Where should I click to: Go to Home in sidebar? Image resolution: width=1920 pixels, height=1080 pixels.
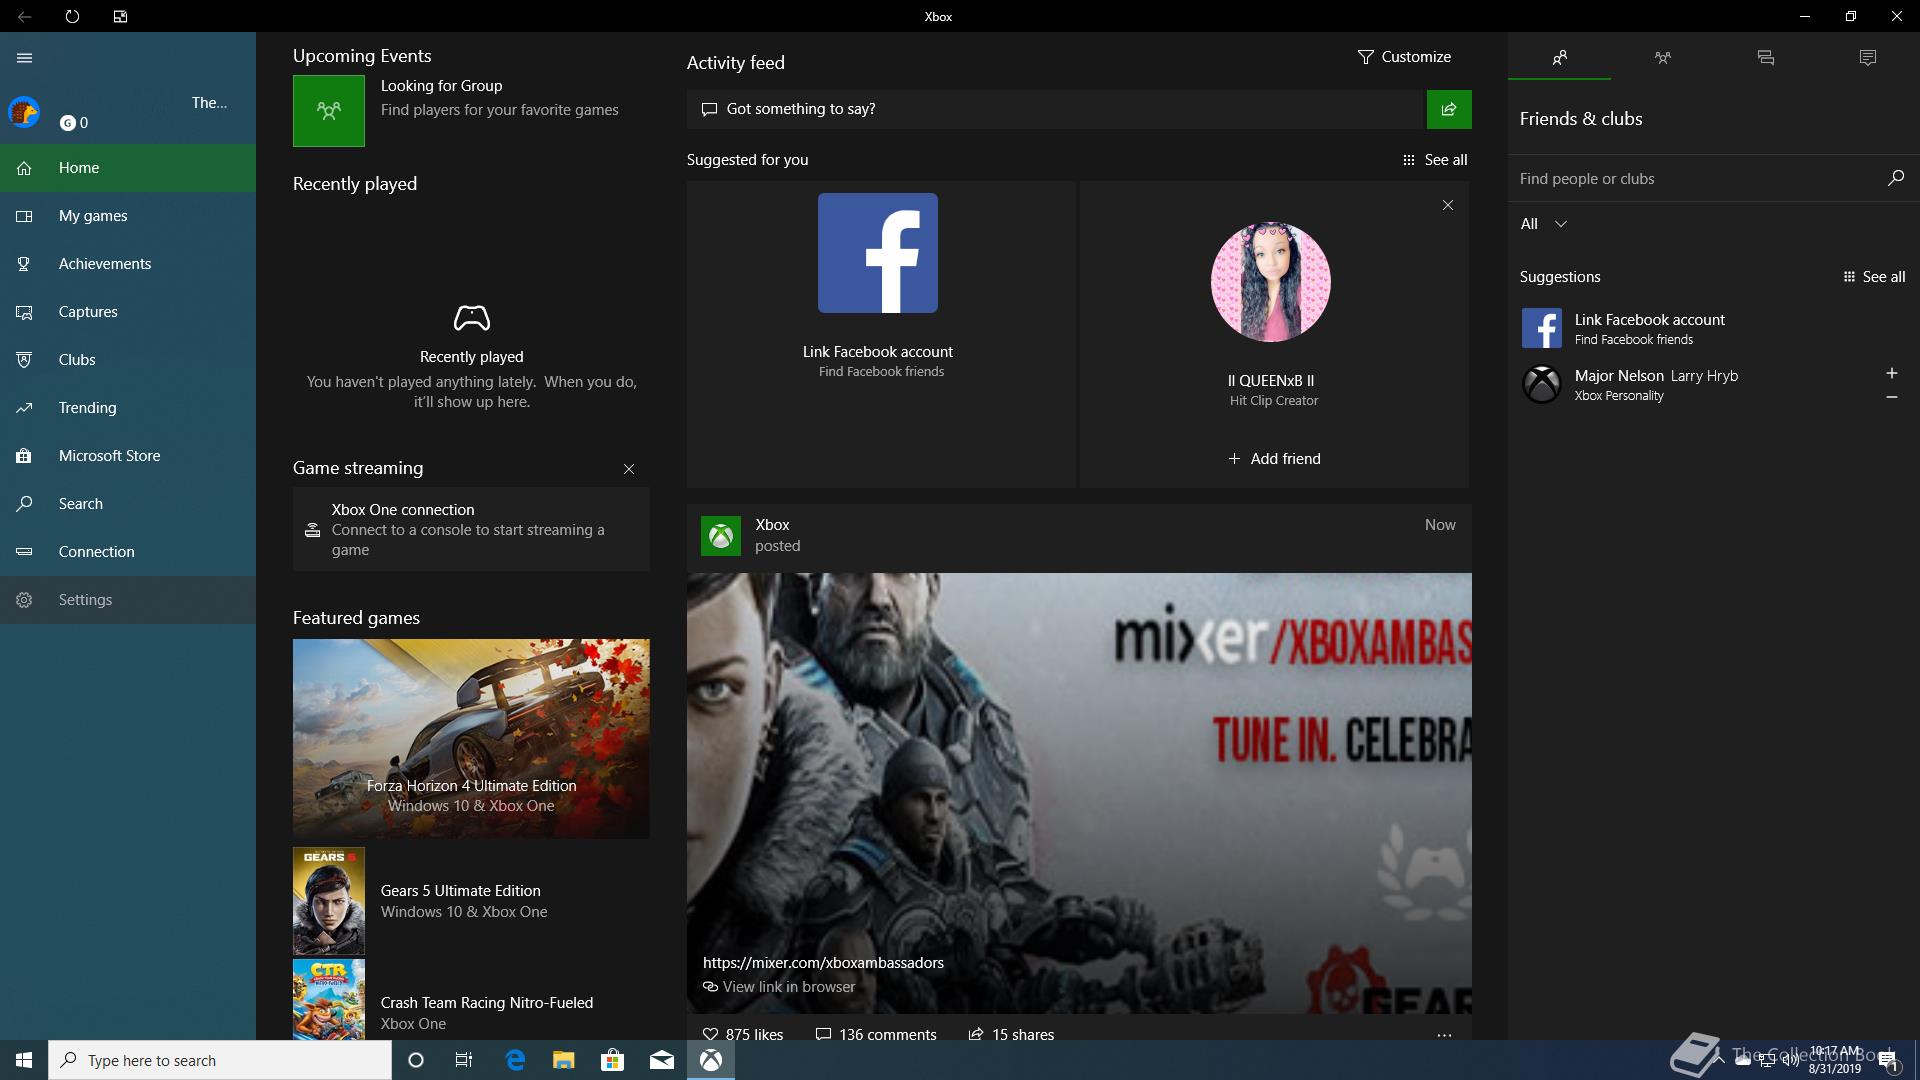click(128, 168)
